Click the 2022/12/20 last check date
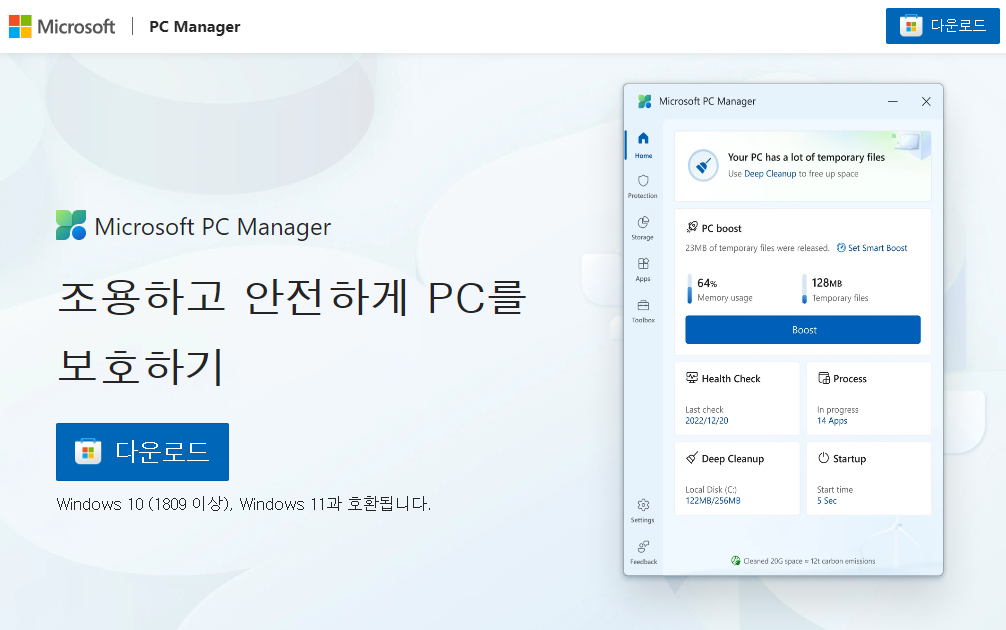 coord(706,421)
